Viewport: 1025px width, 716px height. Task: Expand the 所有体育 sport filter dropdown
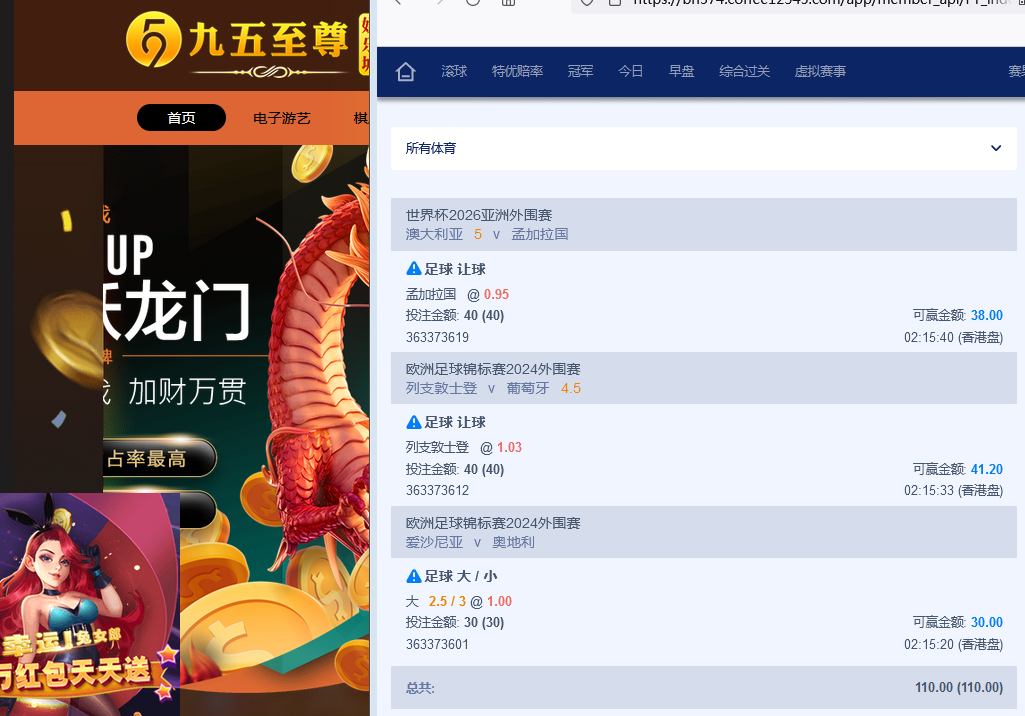coord(703,148)
